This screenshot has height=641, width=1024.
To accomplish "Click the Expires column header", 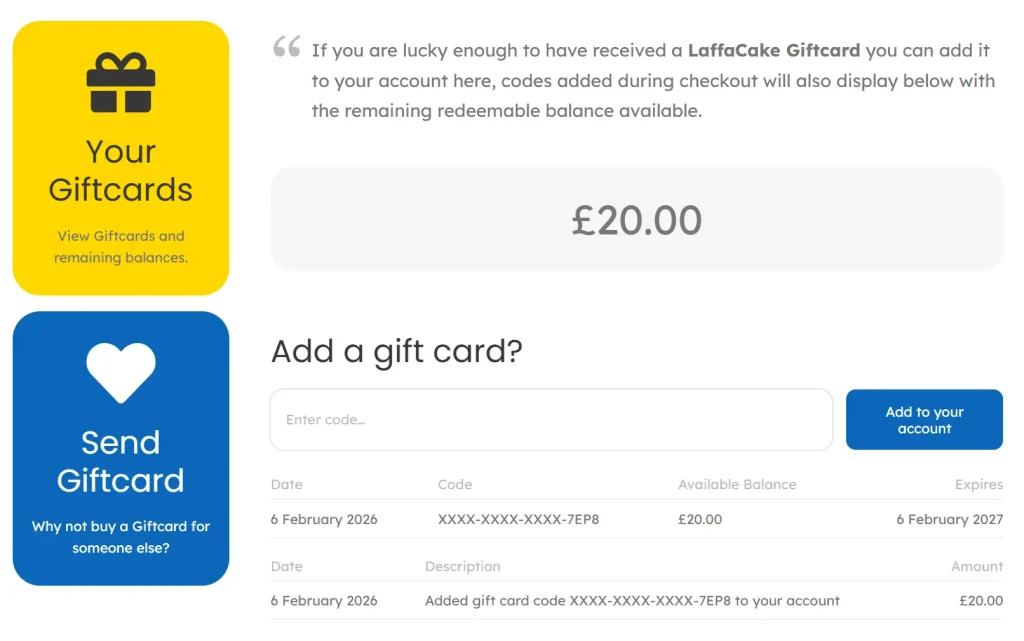I will click(x=978, y=484).
